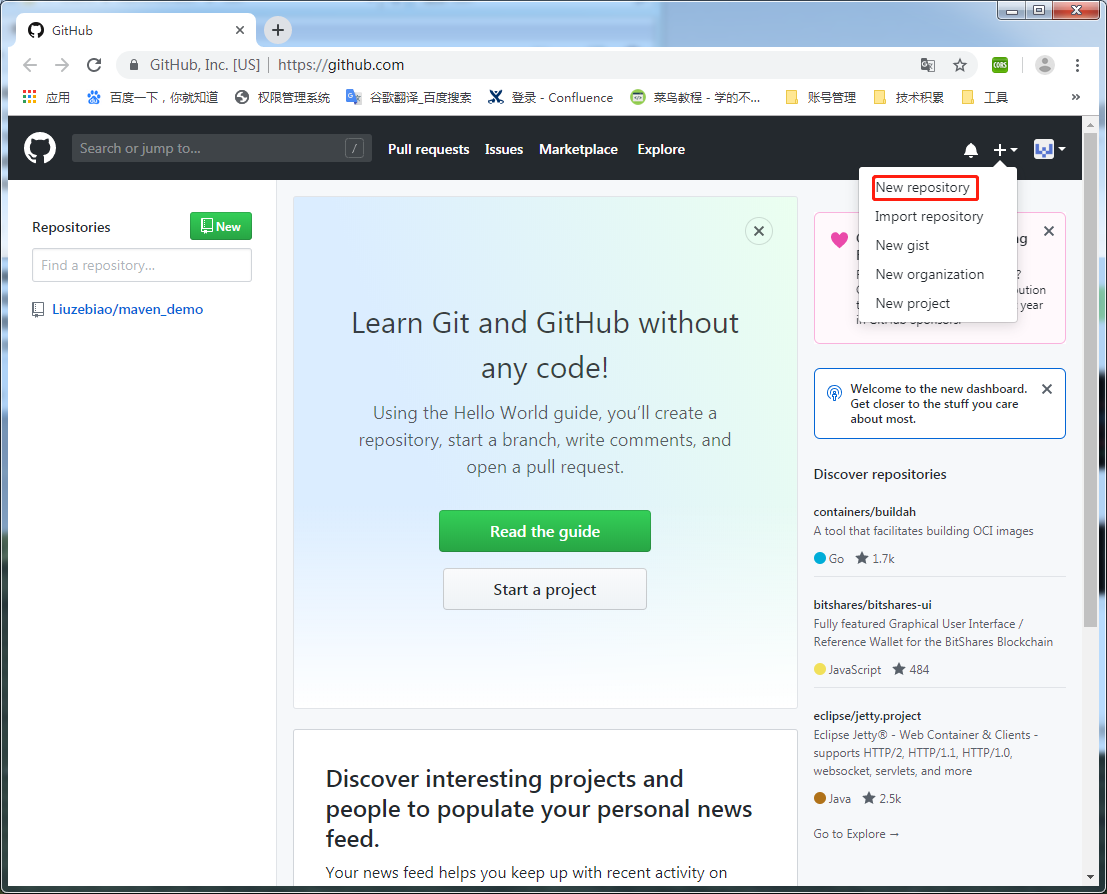Open the Liuzebiao/maven_demo repository

(x=127, y=309)
